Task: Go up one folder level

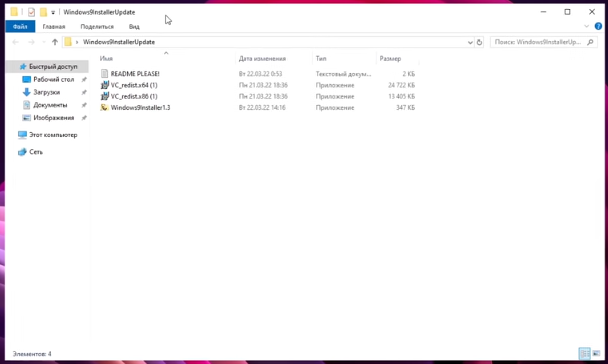Action: click(x=55, y=42)
